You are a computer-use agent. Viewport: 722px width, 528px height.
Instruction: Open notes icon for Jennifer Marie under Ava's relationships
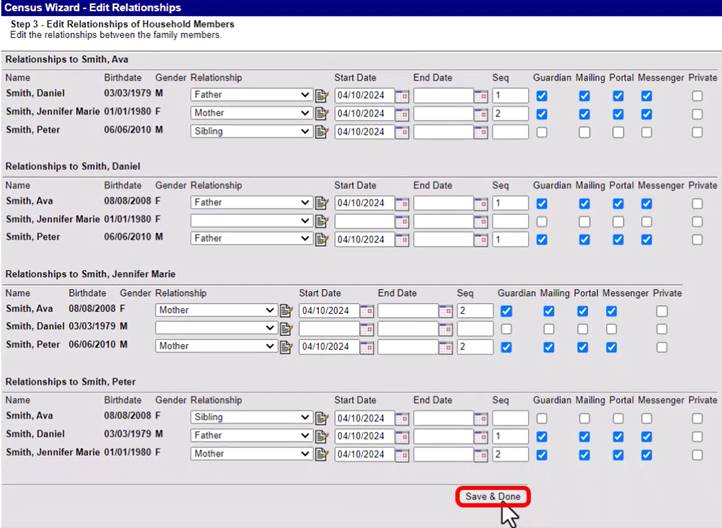321,114
